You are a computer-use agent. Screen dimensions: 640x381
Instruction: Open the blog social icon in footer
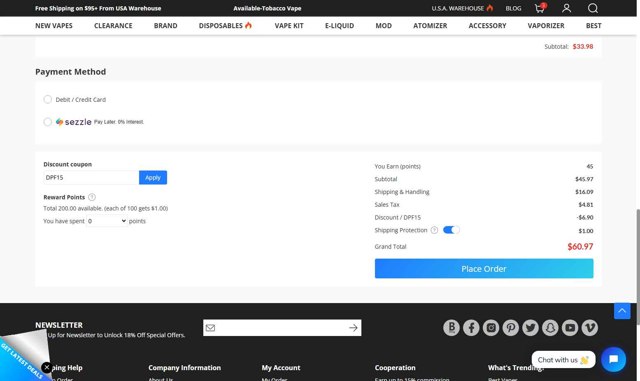(x=451, y=328)
